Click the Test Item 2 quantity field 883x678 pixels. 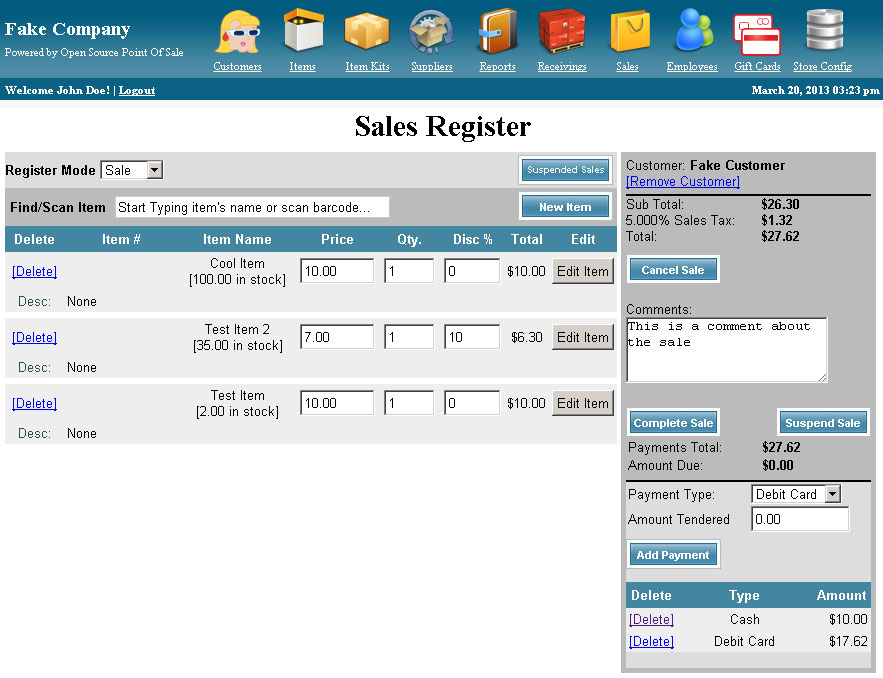(x=409, y=337)
